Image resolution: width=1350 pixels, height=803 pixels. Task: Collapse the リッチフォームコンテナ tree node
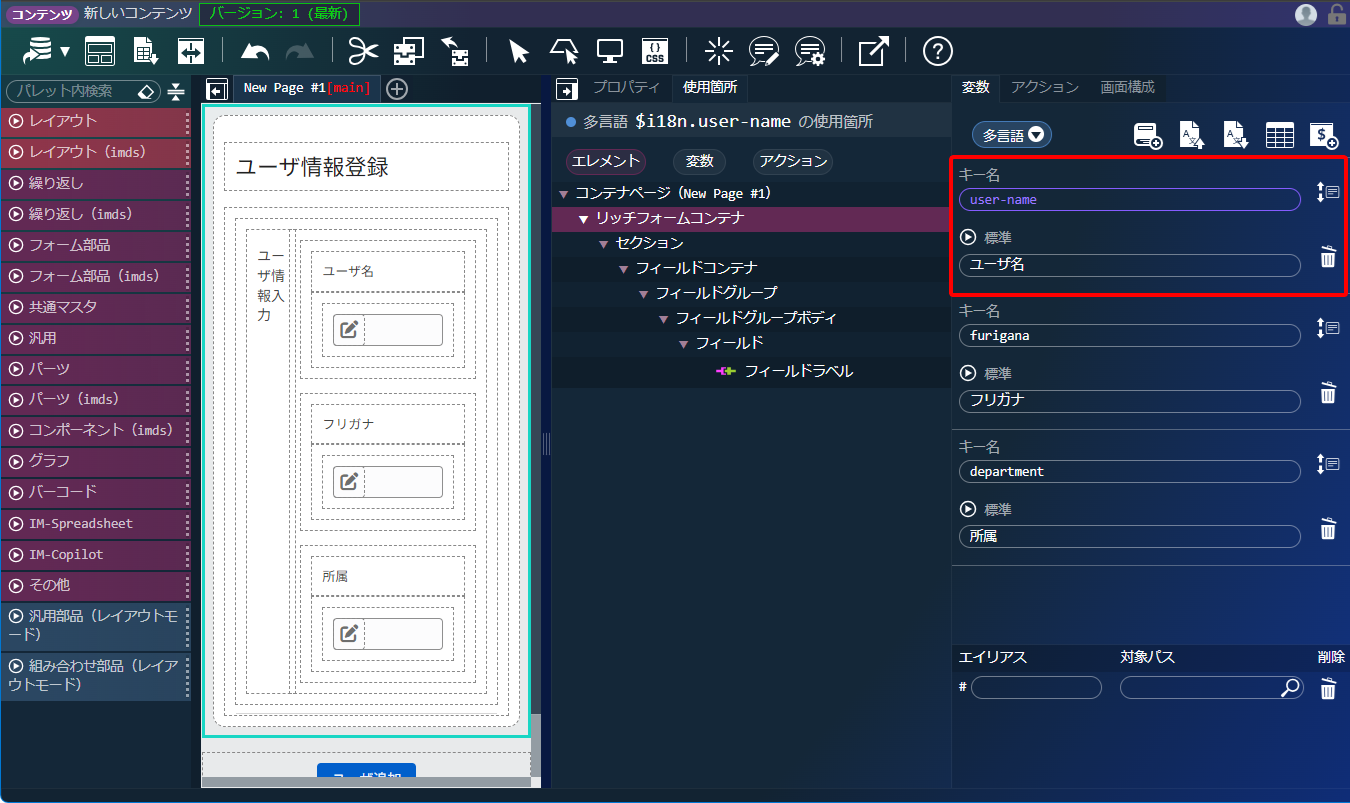pos(583,219)
